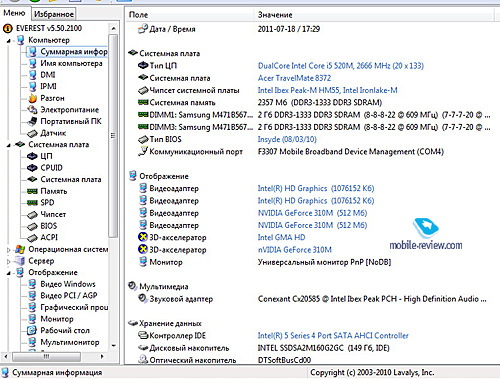Screen dimensions: 500x379
Task: Collapse the Системная плата tree branch
Action: (9, 145)
